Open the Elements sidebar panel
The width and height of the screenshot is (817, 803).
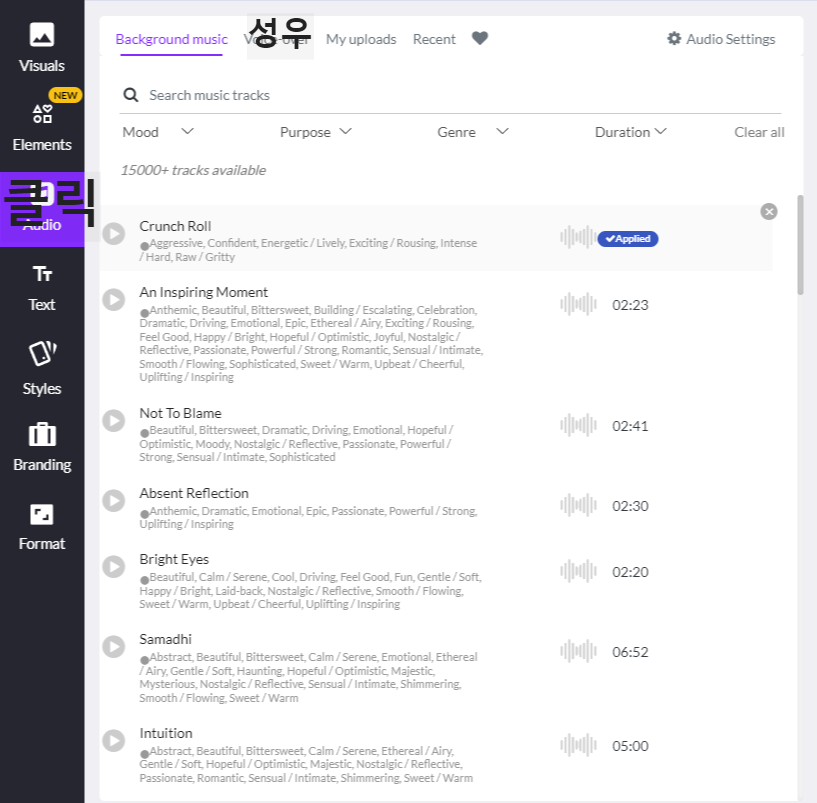[42, 127]
